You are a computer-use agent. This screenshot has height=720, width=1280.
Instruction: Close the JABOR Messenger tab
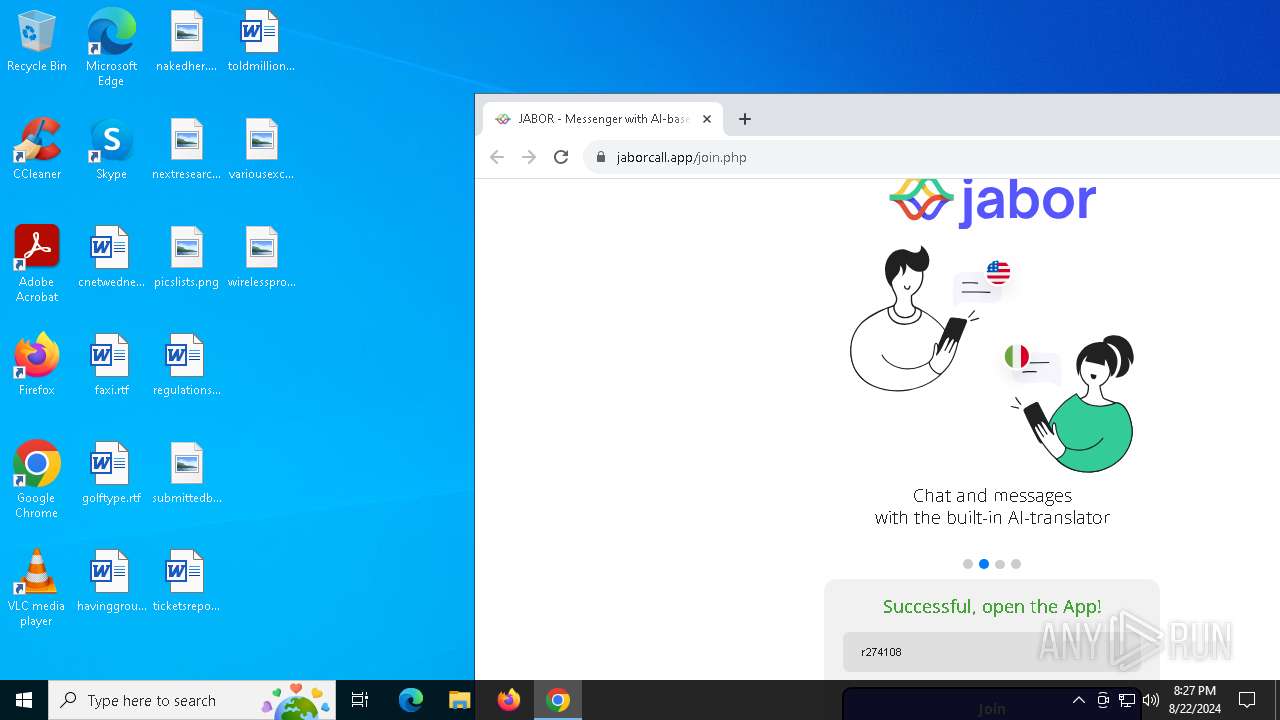click(x=707, y=119)
